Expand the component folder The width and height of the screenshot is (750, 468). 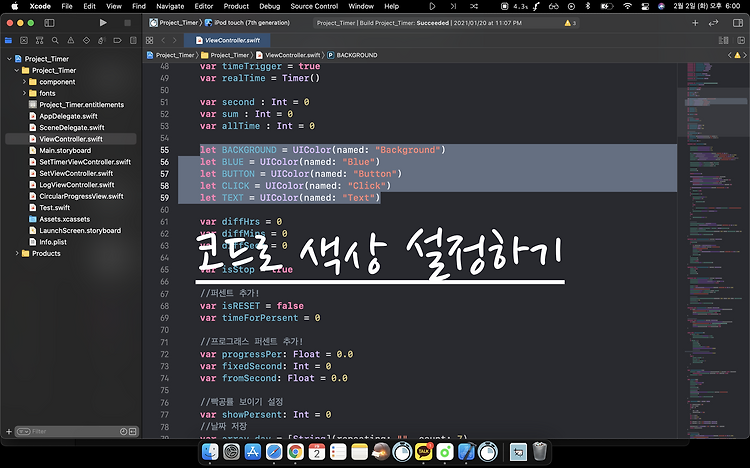tap(24, 82)
